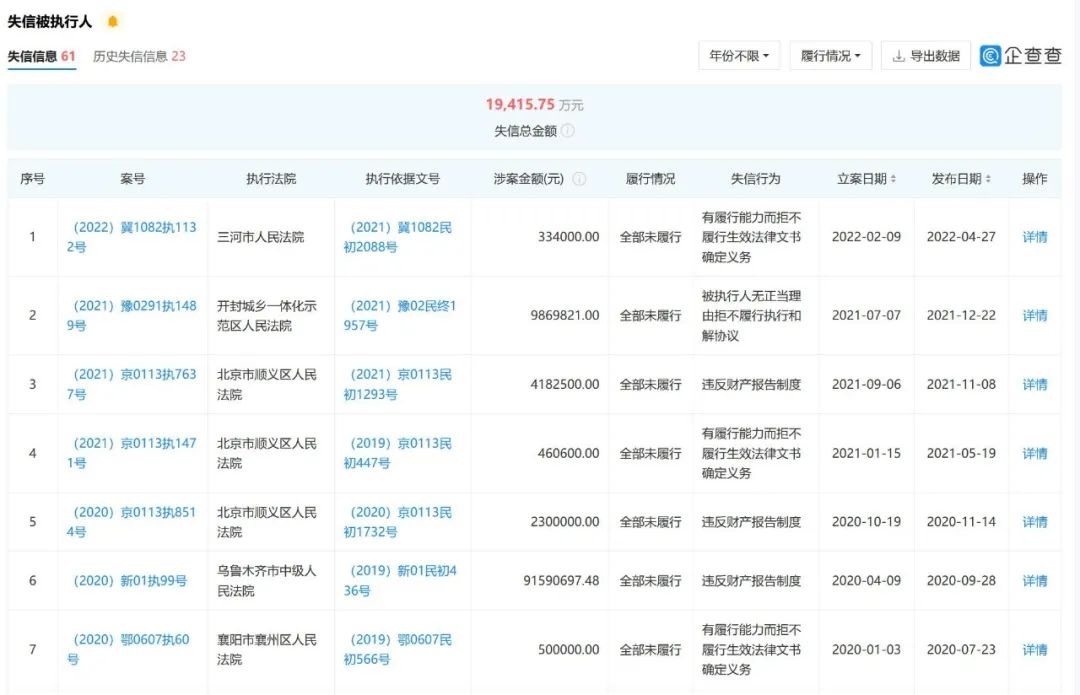Click the date 2020-09-28
This screenshot has height=695, width=1080.
[961, 581]
